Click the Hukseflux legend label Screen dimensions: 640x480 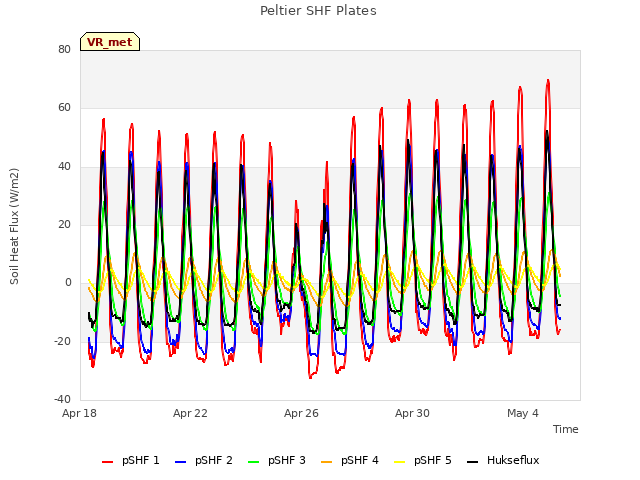coord(513,460)
